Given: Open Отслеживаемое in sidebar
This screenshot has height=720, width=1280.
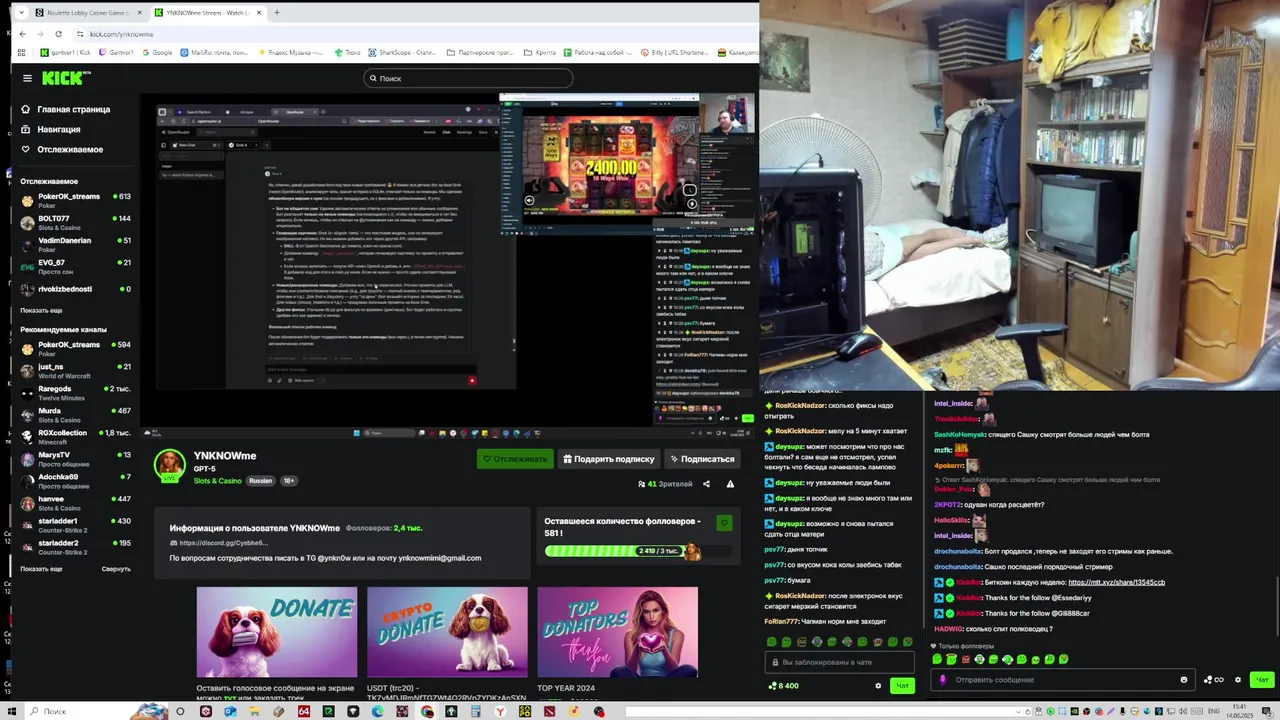Looking at the screenshot, I should tap(62, 149).
